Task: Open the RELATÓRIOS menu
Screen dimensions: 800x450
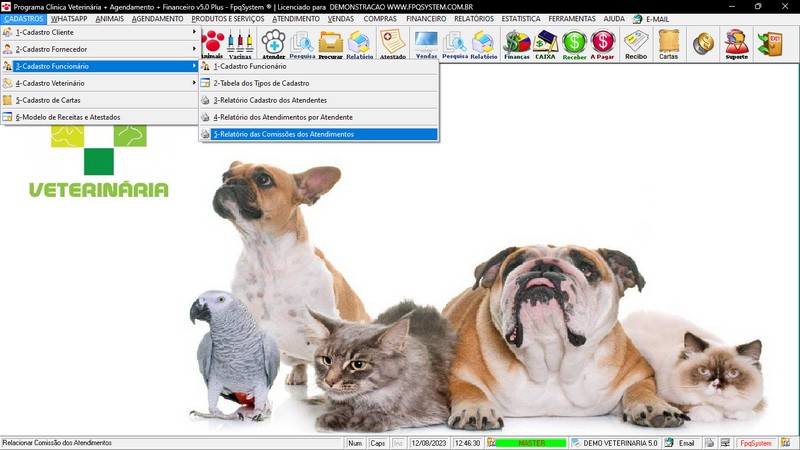Action: tap(474, 19)
